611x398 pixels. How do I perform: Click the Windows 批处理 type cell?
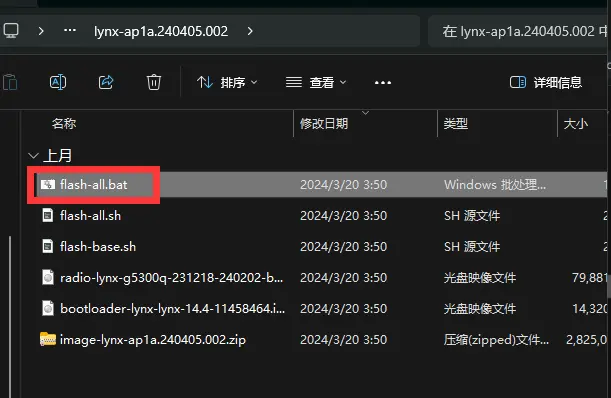[x=495, y=184]
